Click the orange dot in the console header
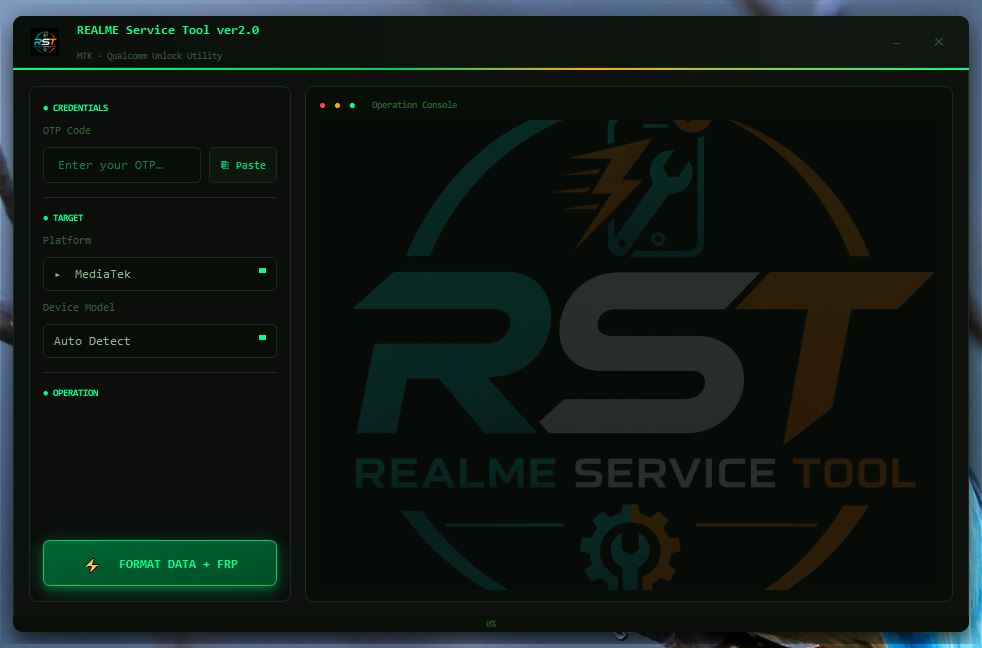This screenshot has height=648, width=982. tap(338, 105)
